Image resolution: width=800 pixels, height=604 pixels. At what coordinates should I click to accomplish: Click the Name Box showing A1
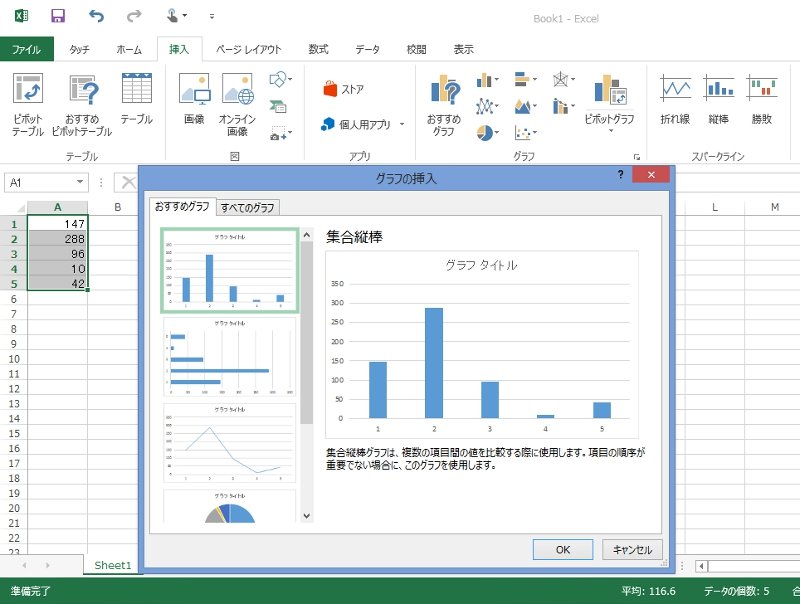pos(41,183)
